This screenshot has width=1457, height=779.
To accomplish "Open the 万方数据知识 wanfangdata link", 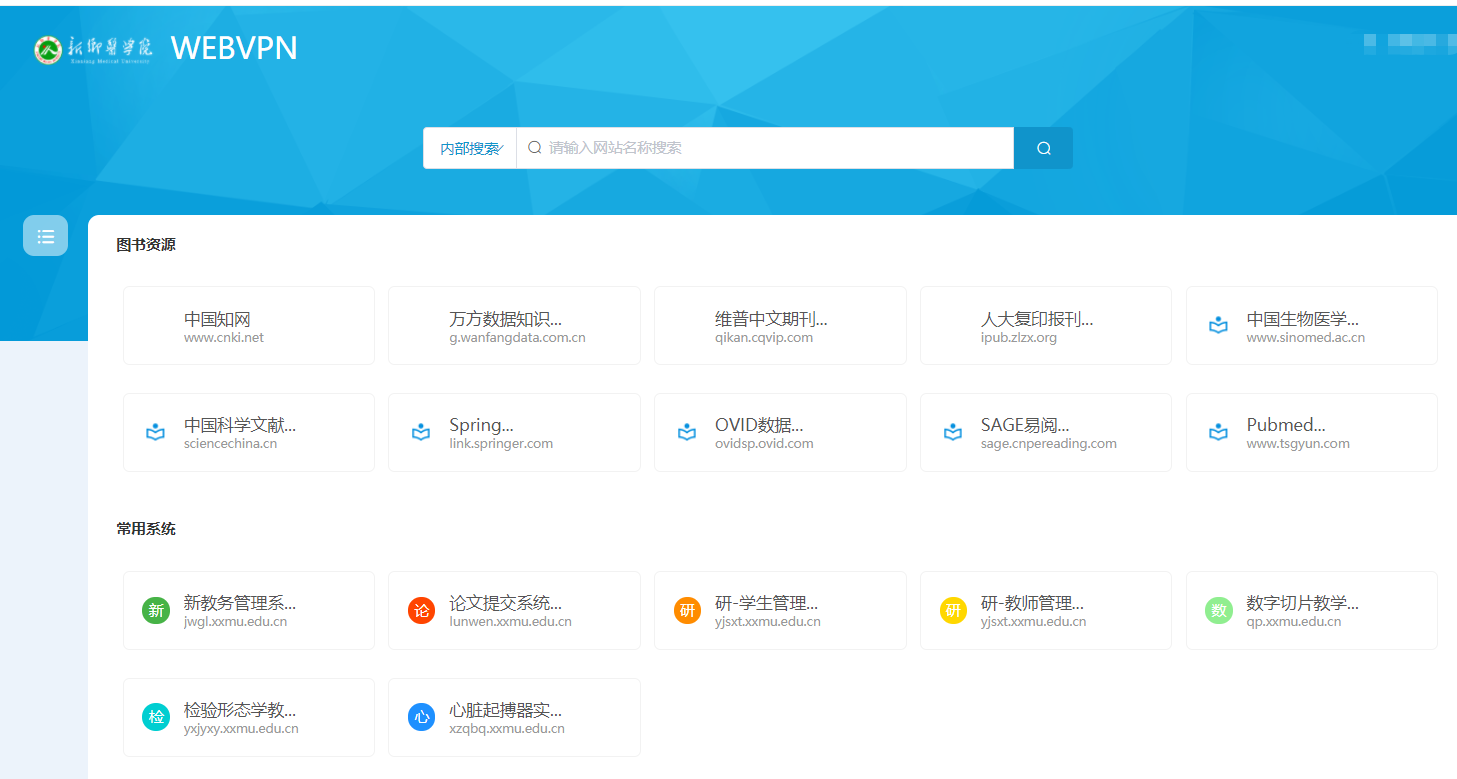I will coord(514,326).
